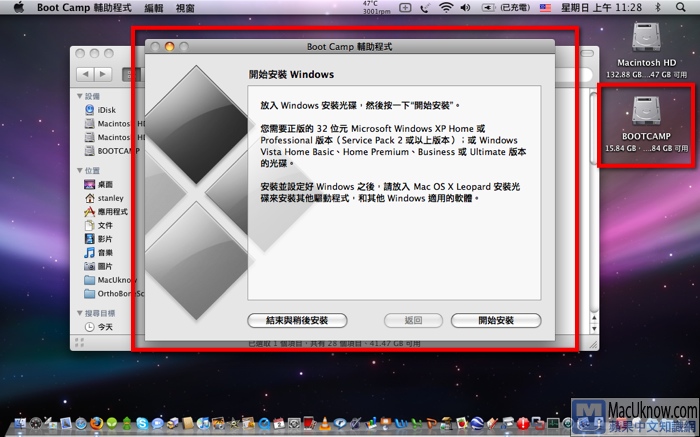
Task: Collapse the 位置 sidebar section
Action: tap(79, 171)
